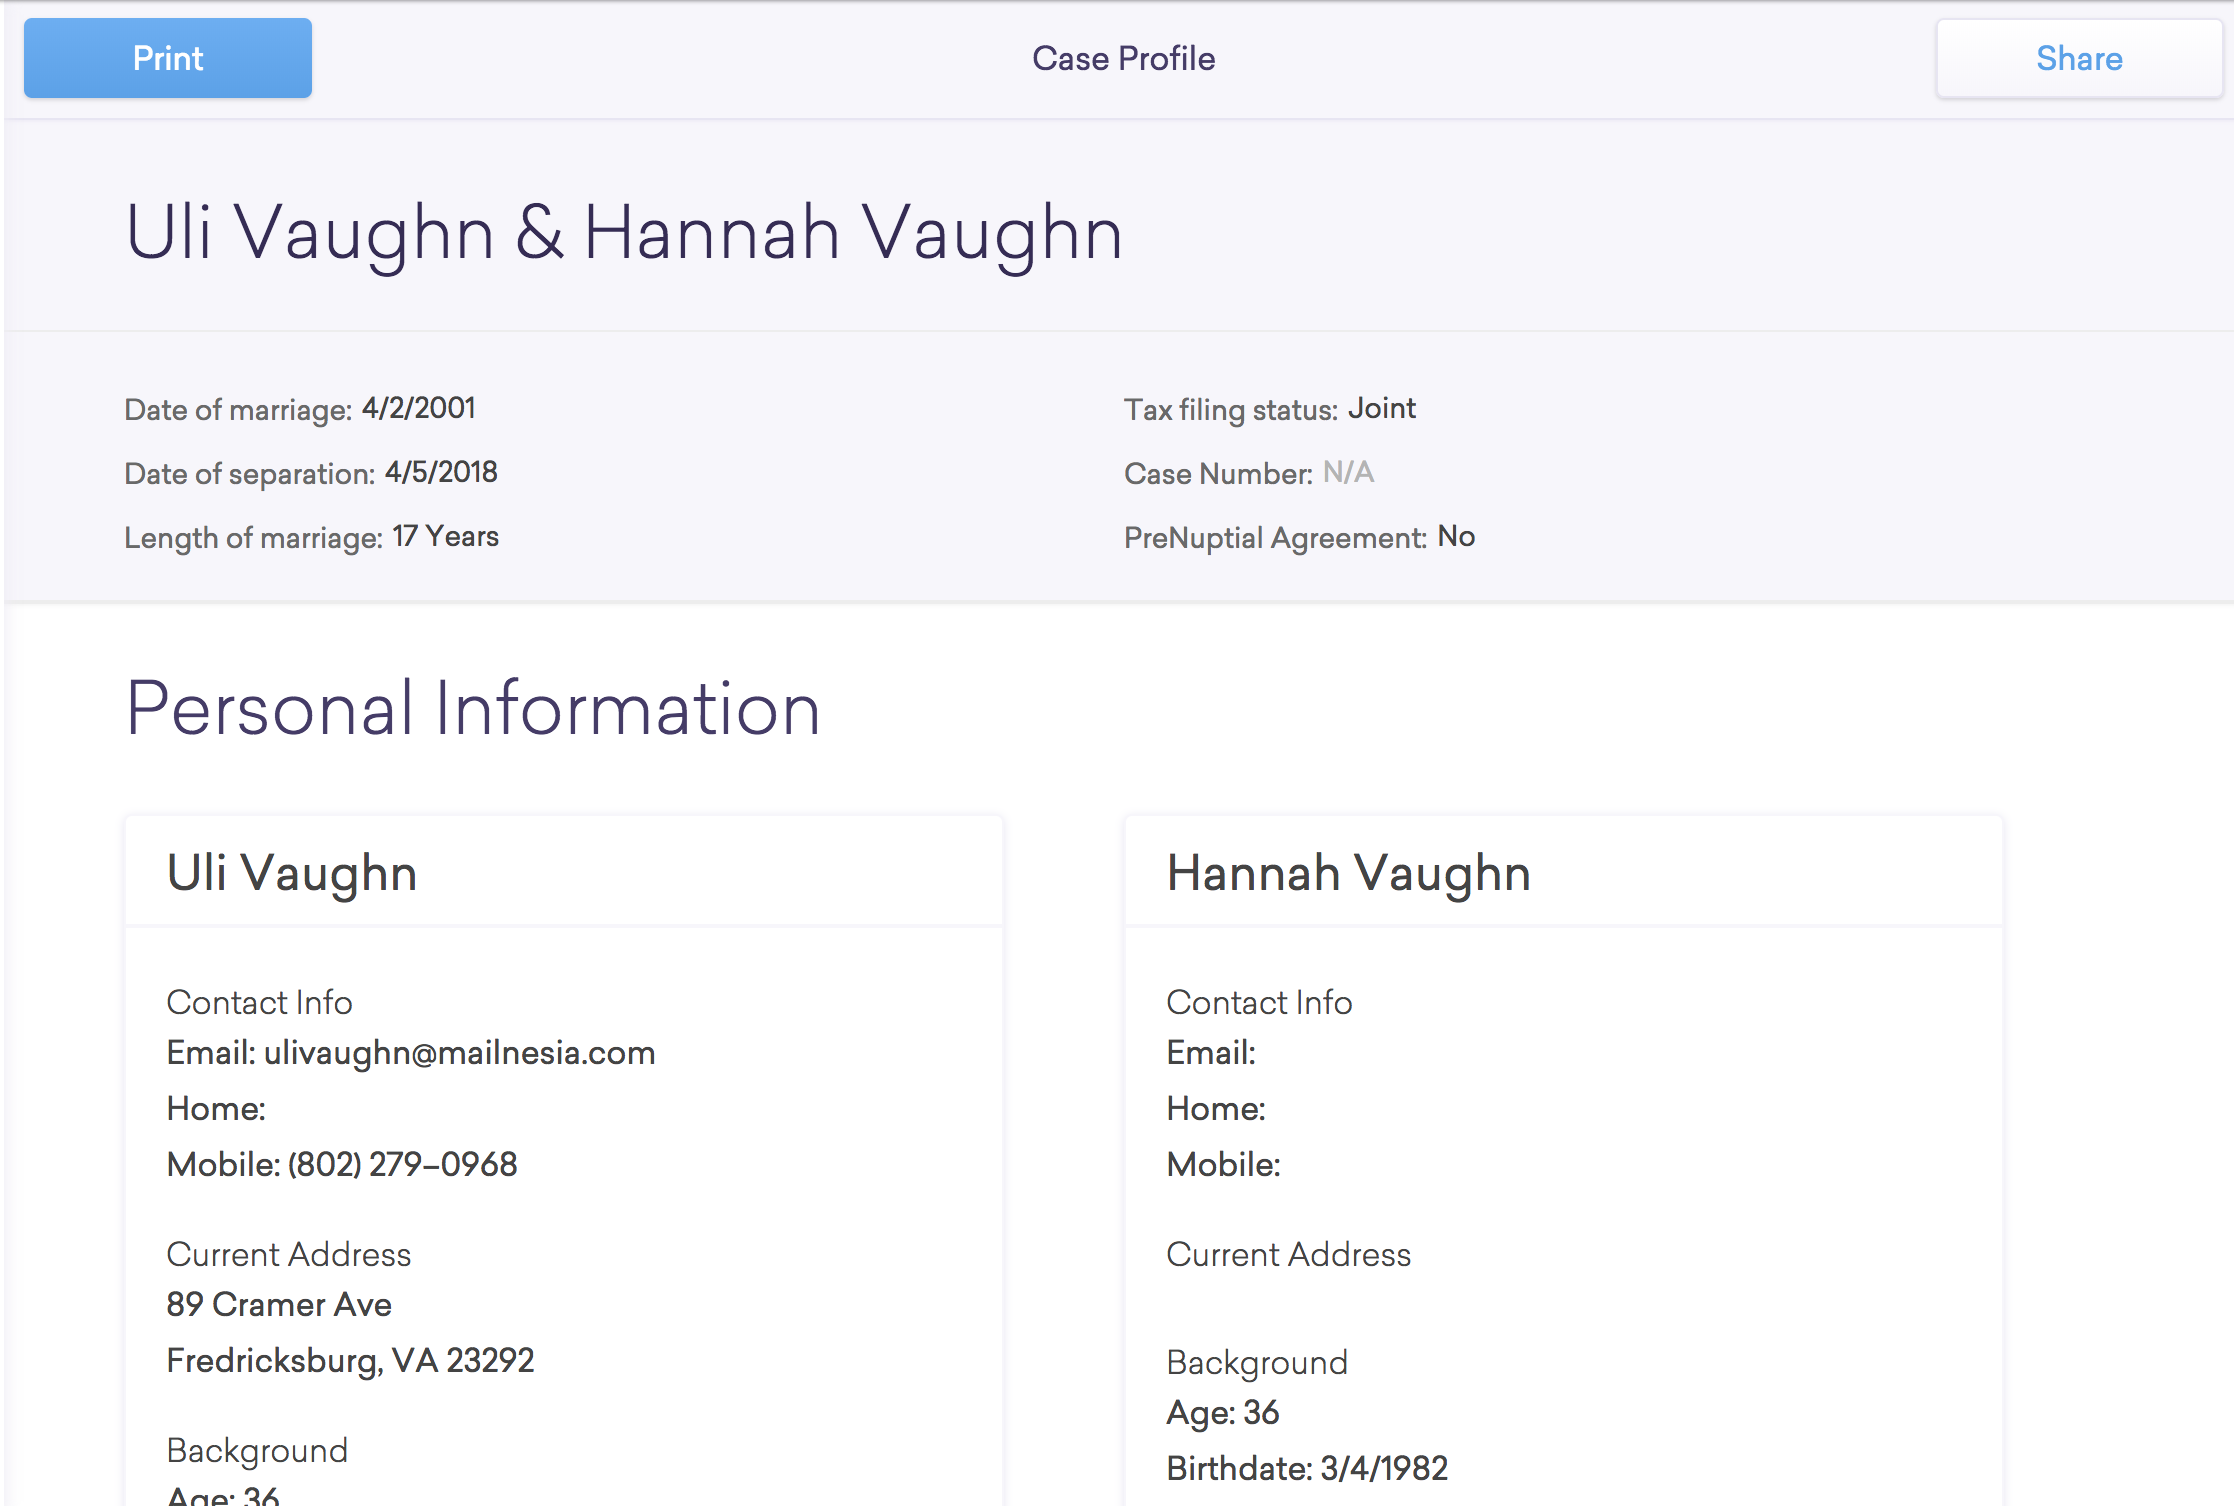2234x1506 pixels.
Task: Click Hannah's empty Mobile: line
Action: (1223, 1164)
